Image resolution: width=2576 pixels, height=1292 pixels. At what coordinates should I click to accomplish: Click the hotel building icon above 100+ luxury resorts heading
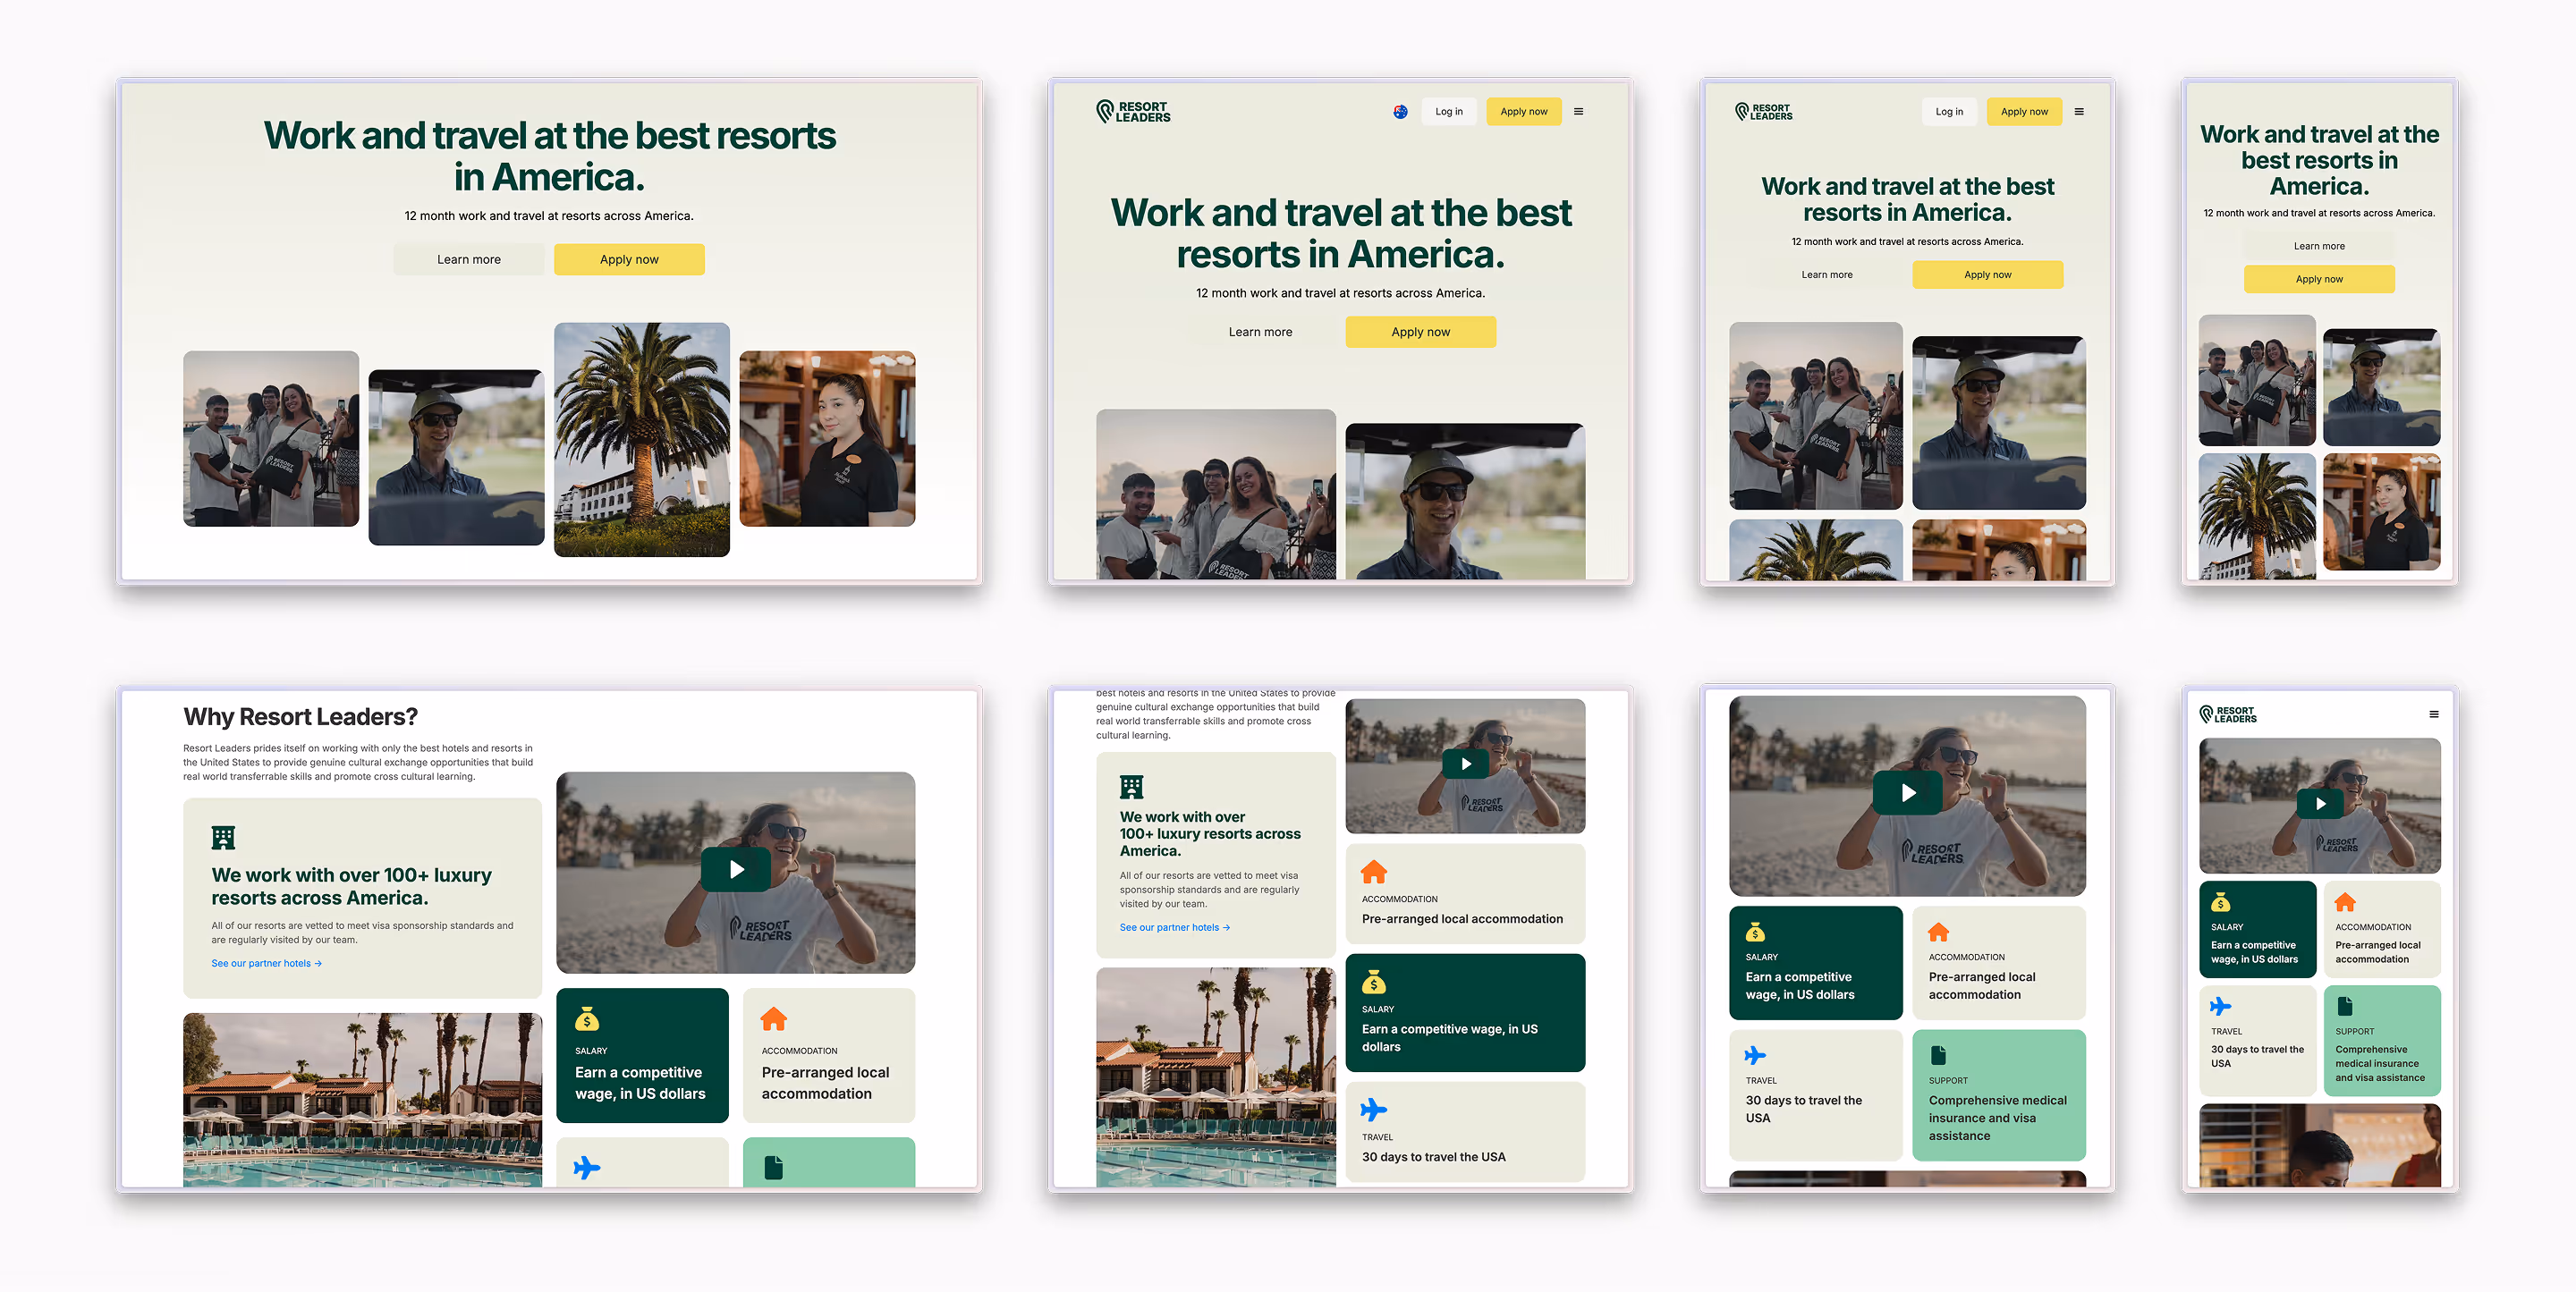point(223,838)
